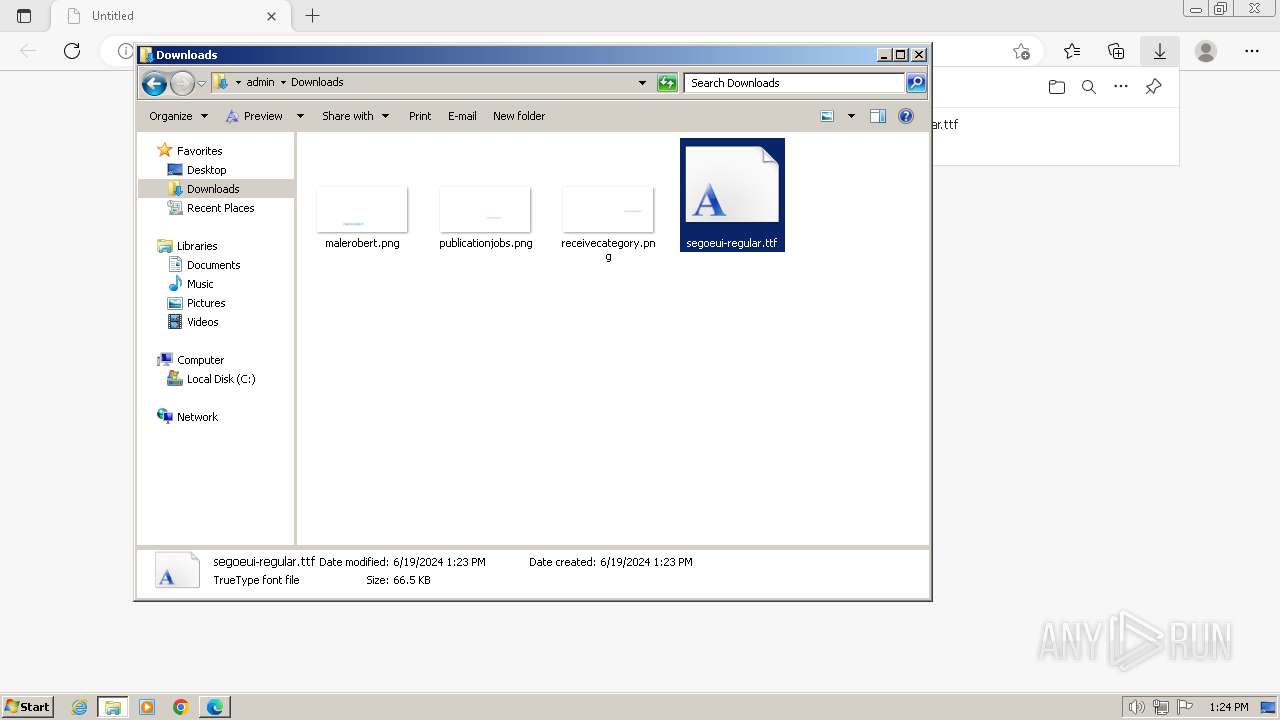The image size is (1280, 720).
Task: Focus the Search Downloads field
Action: click(795, 83)
